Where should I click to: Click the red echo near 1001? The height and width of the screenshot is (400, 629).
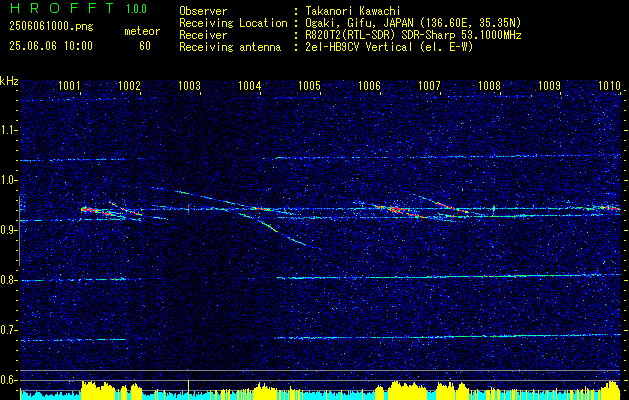(95, 211)
